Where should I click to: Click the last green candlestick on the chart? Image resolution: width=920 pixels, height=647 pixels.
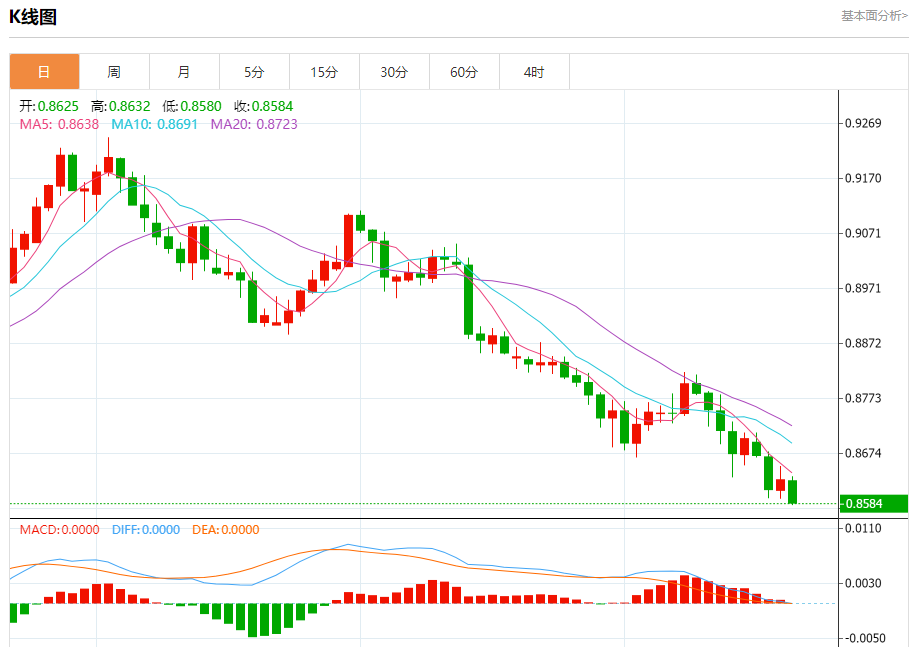(x=793, y=492)
